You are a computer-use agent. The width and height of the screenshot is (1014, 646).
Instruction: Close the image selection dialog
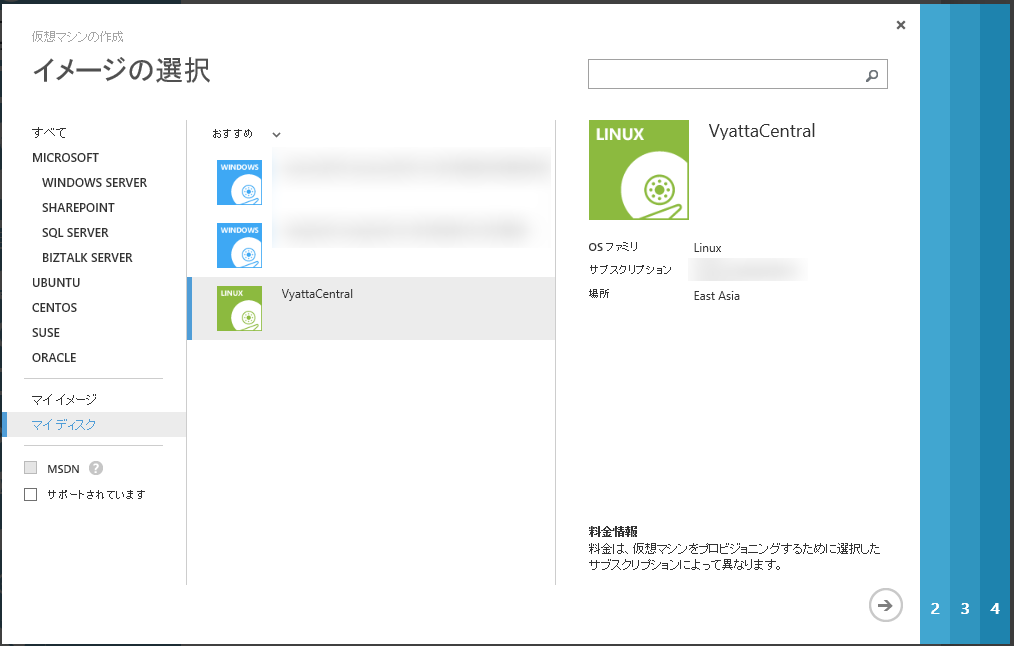pyautogui.click(x=901, y=25)
